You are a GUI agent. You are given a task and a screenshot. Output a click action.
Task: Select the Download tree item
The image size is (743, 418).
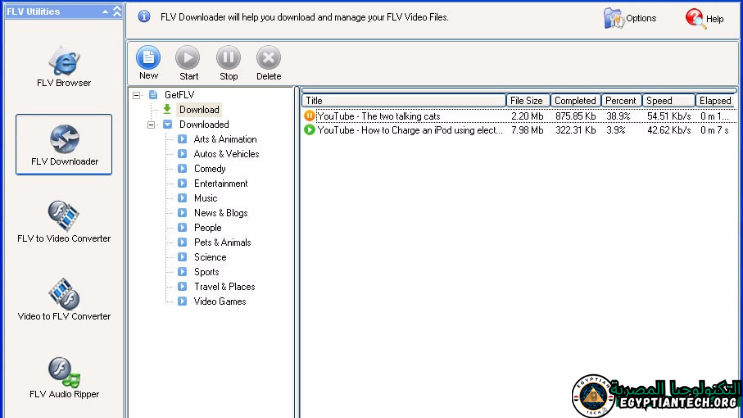(x=199, y=110)
